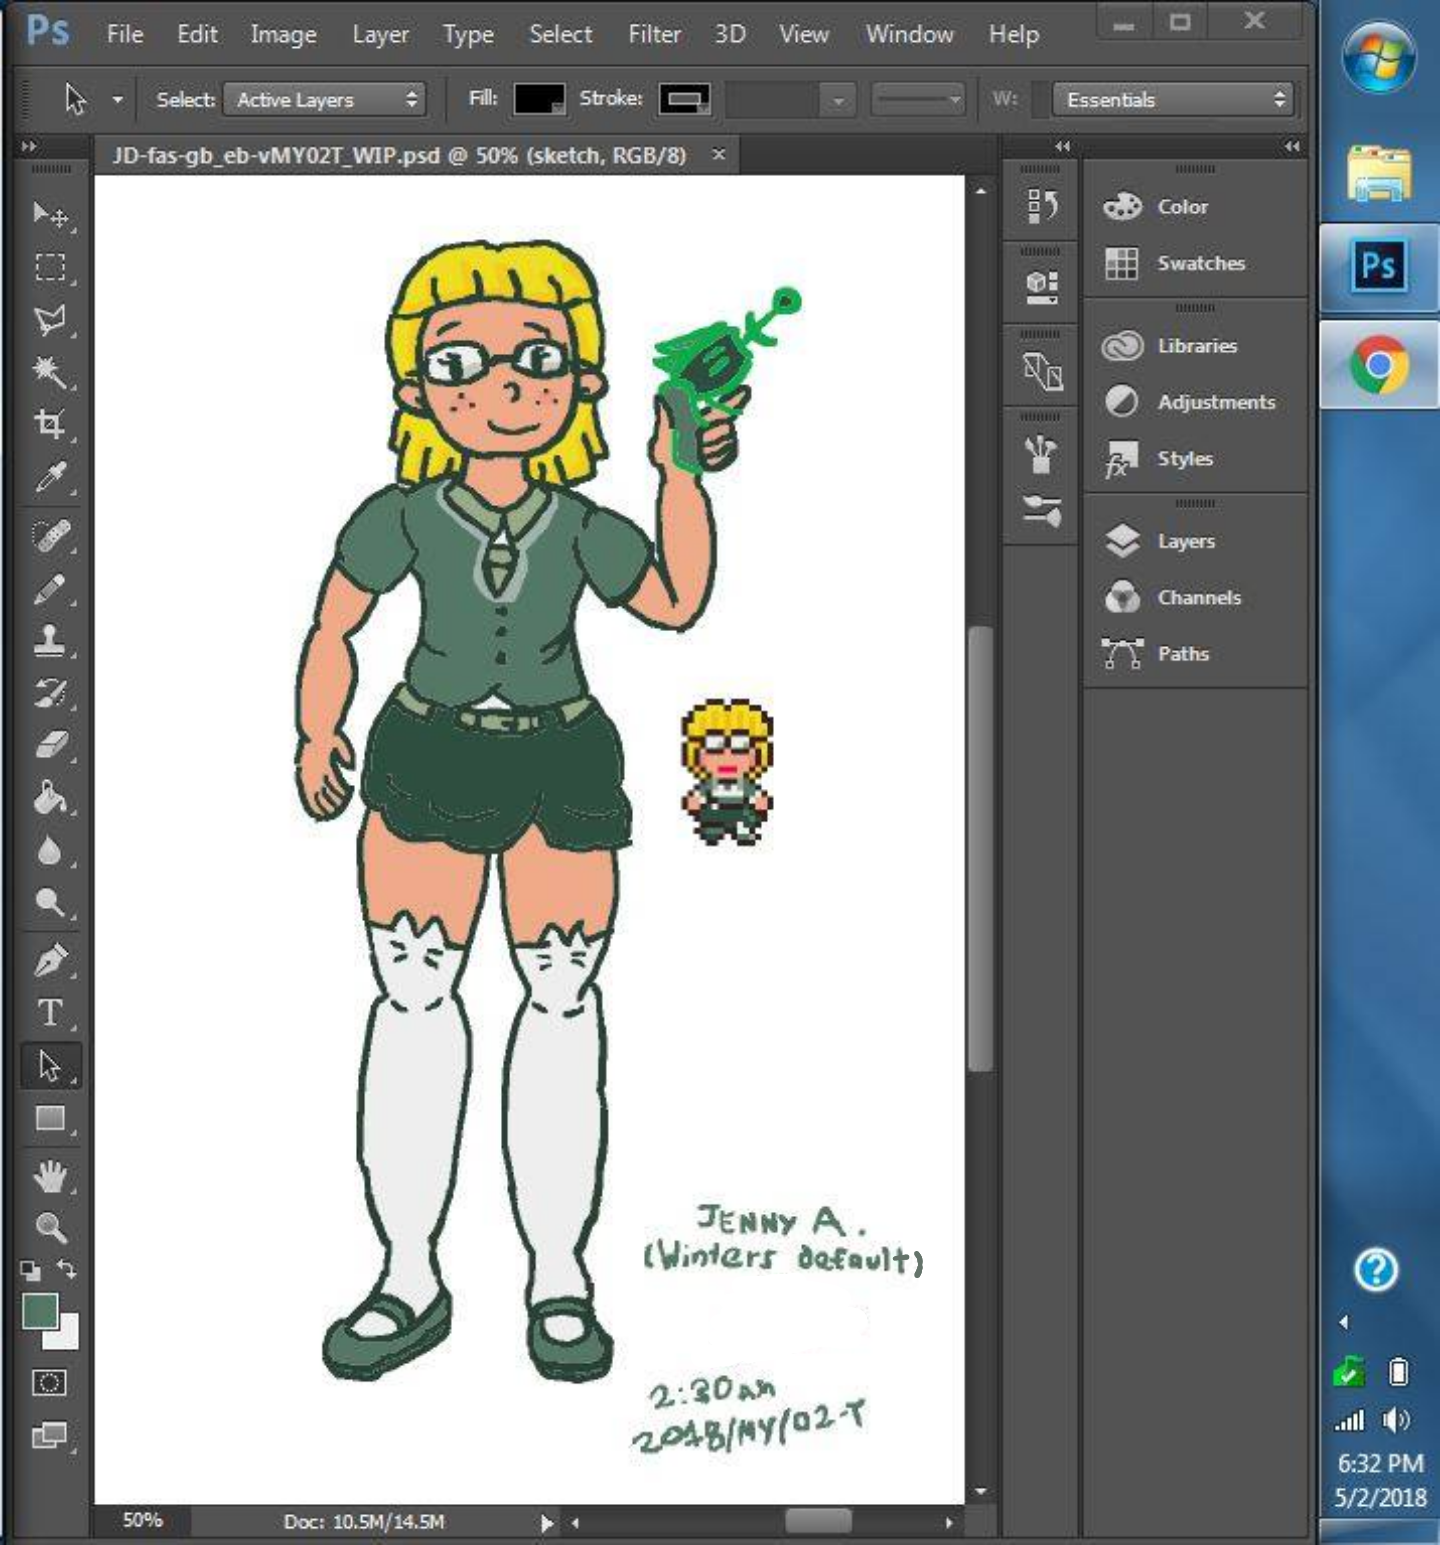Select the Crop tool
Viewport: 1440px width, 1545px height.
50,424
